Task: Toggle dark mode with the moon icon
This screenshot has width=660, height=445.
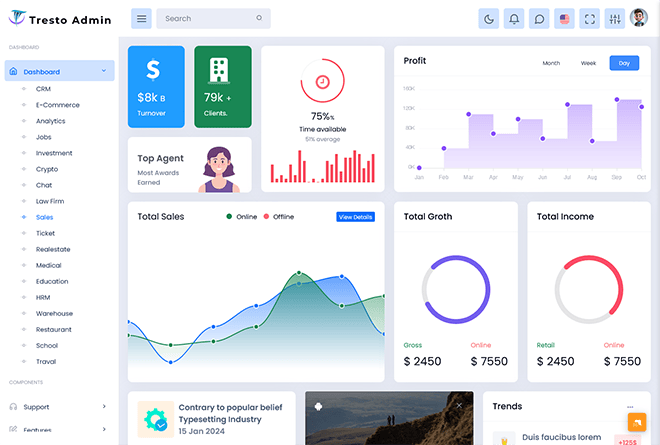Action: pyautogui.click(x=488, y=18)
